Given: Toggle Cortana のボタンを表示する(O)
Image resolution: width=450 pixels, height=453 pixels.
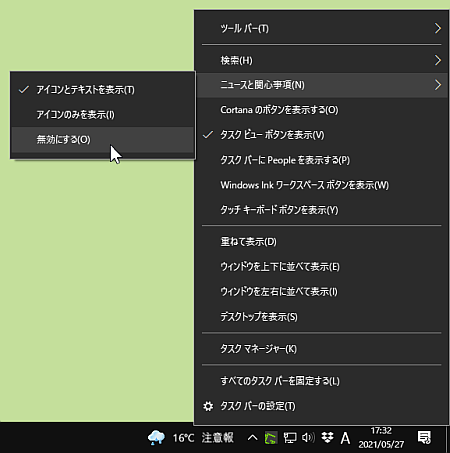Looking at the screenshot, I should tap(322, 110).
